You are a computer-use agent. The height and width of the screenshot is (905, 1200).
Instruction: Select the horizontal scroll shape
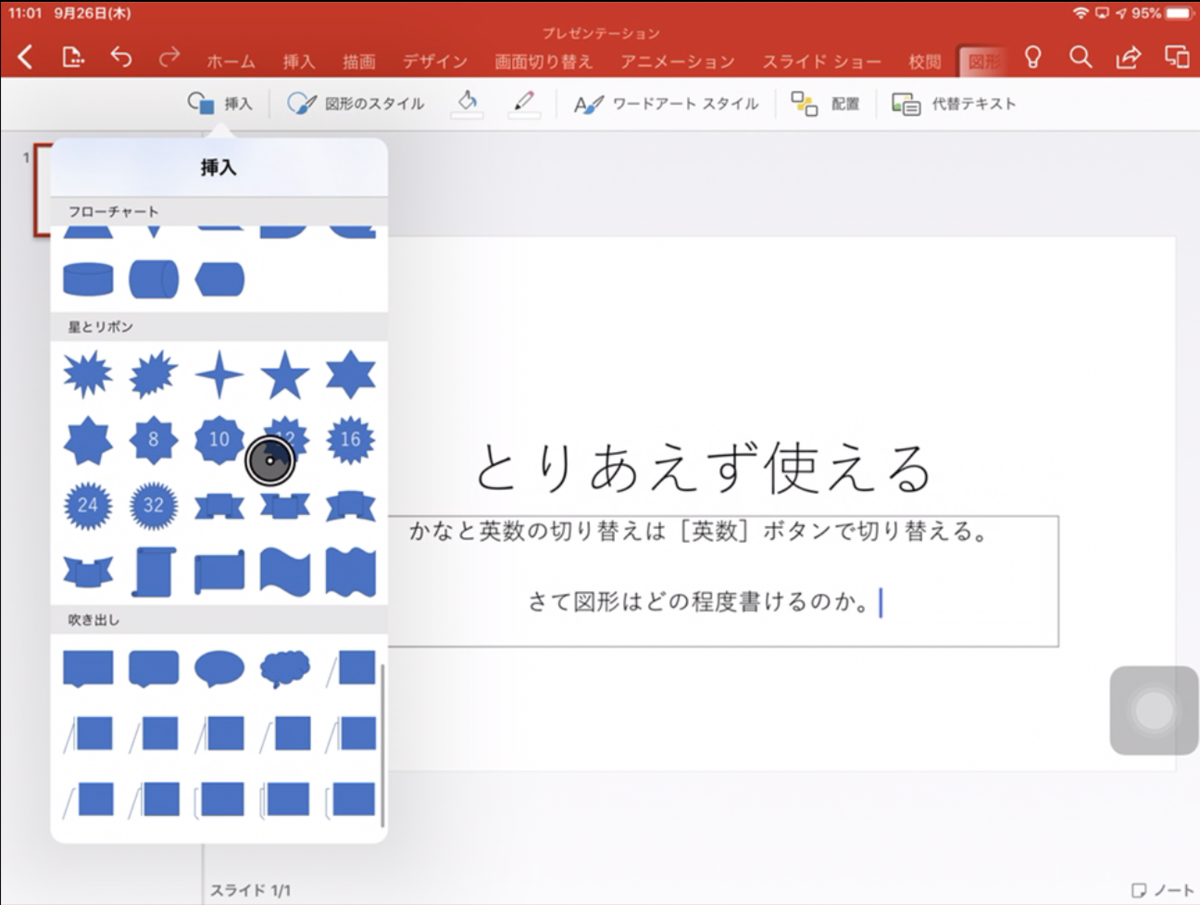pos(219,570)
